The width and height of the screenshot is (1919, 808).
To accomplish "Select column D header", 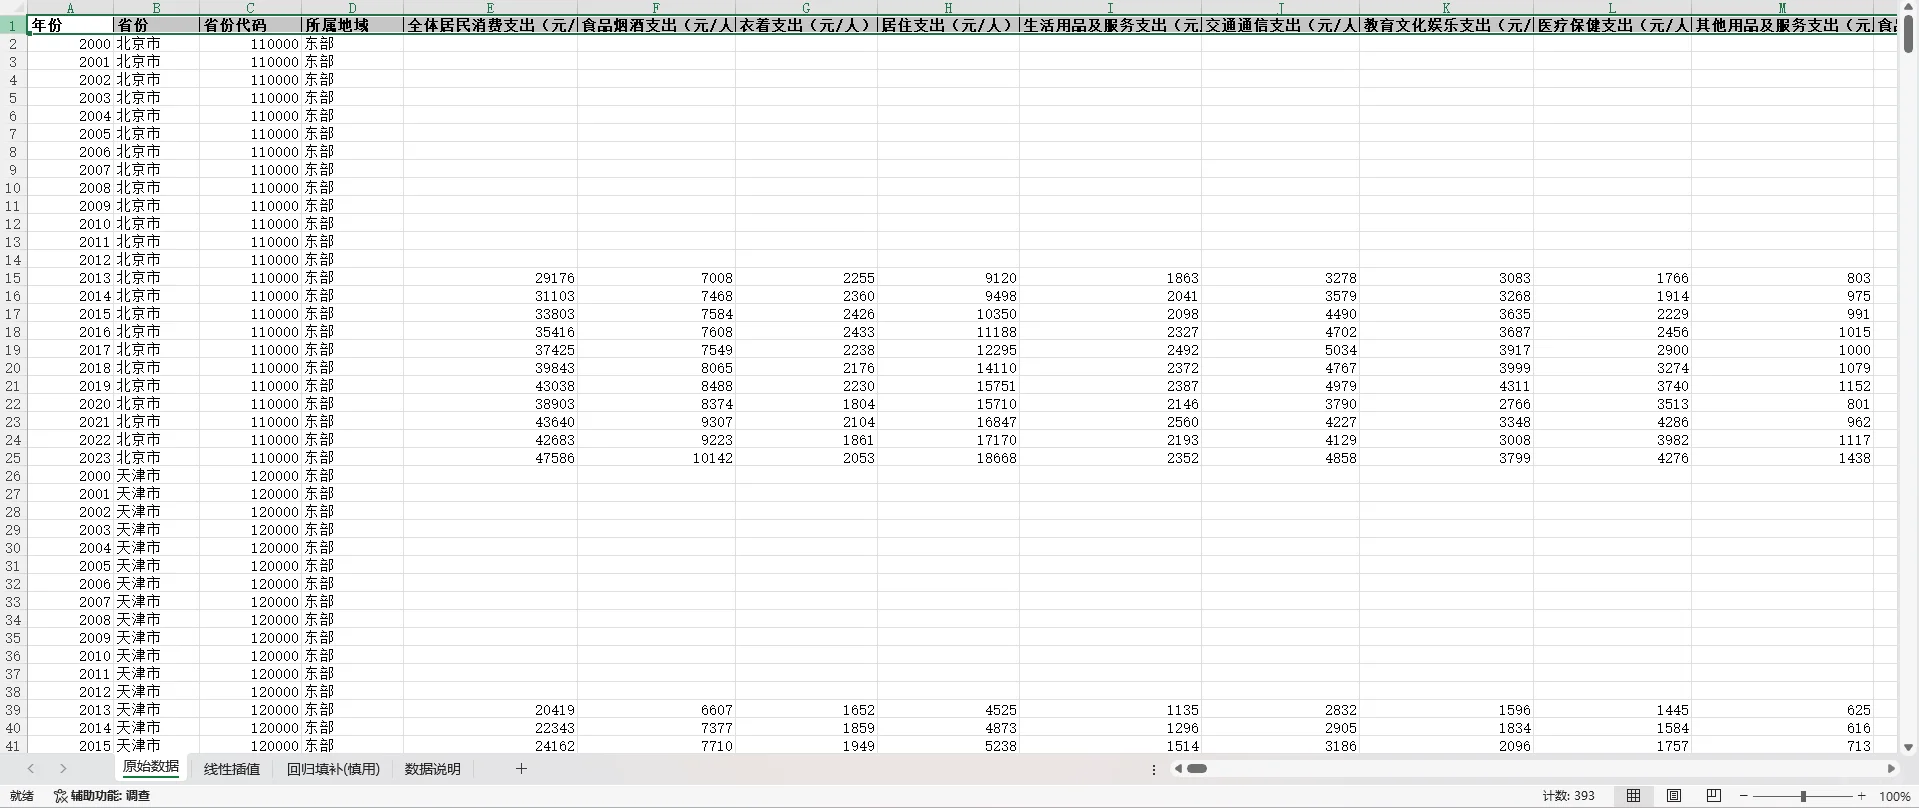I will (352, 8).
